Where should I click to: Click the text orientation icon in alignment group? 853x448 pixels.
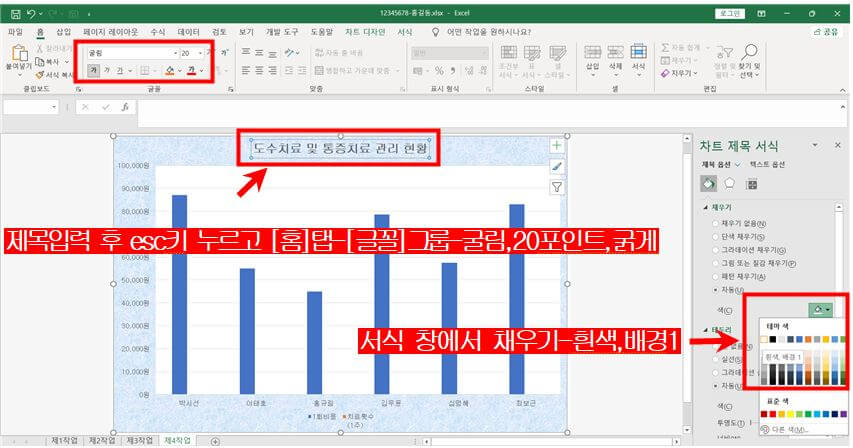[x=289, y=53]
